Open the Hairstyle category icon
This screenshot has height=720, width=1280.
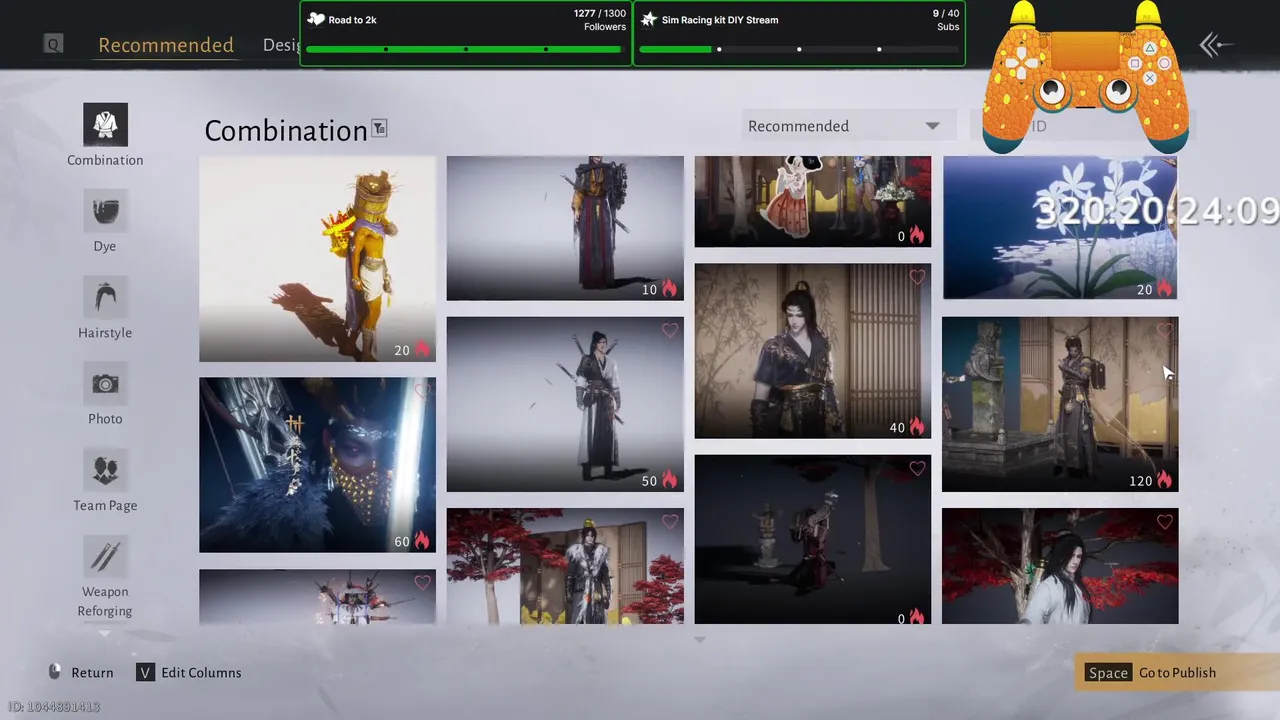pos(105,297)
